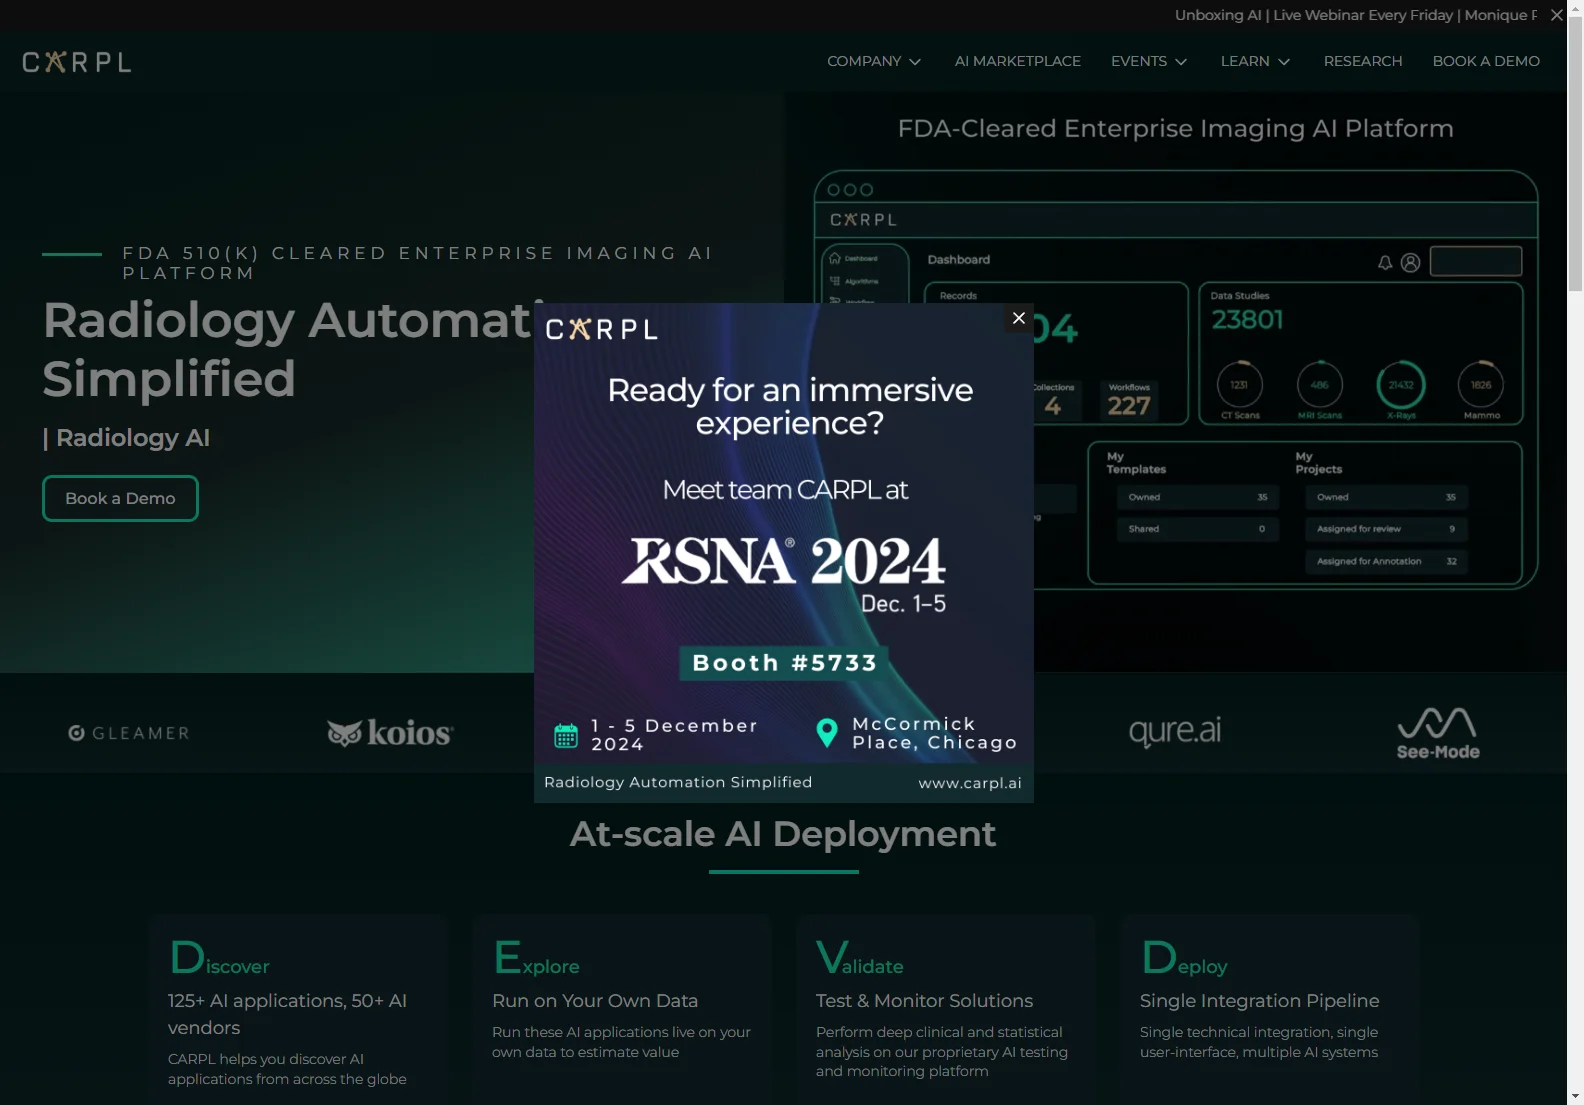Click the CARPL logo in header
The height and width of the screenshot is (1105, 1584).
coord(77,62)
